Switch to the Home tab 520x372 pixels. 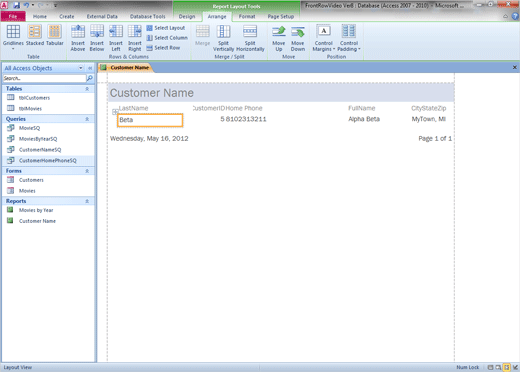(40, 16)
